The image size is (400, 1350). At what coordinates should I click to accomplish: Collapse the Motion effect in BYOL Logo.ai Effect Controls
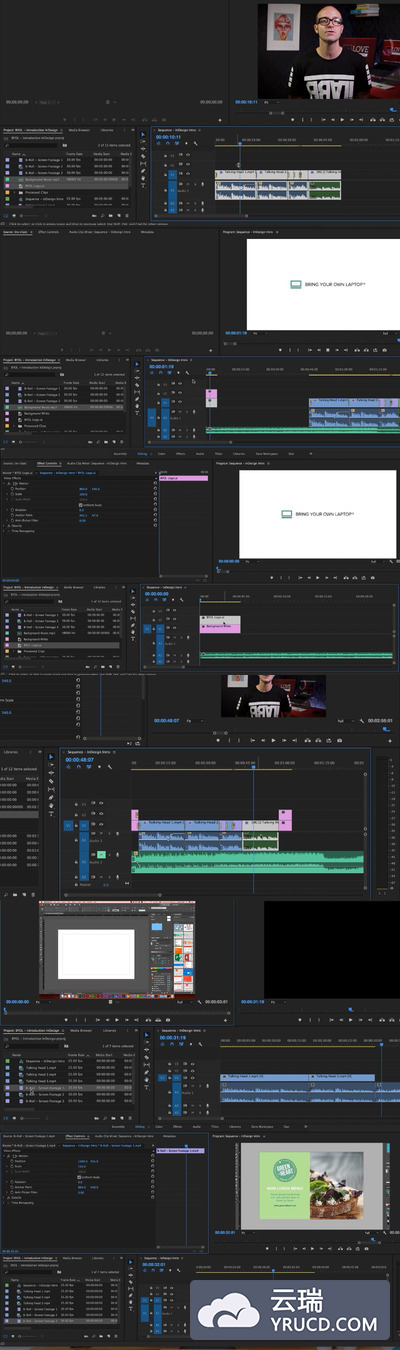point(5,484)
